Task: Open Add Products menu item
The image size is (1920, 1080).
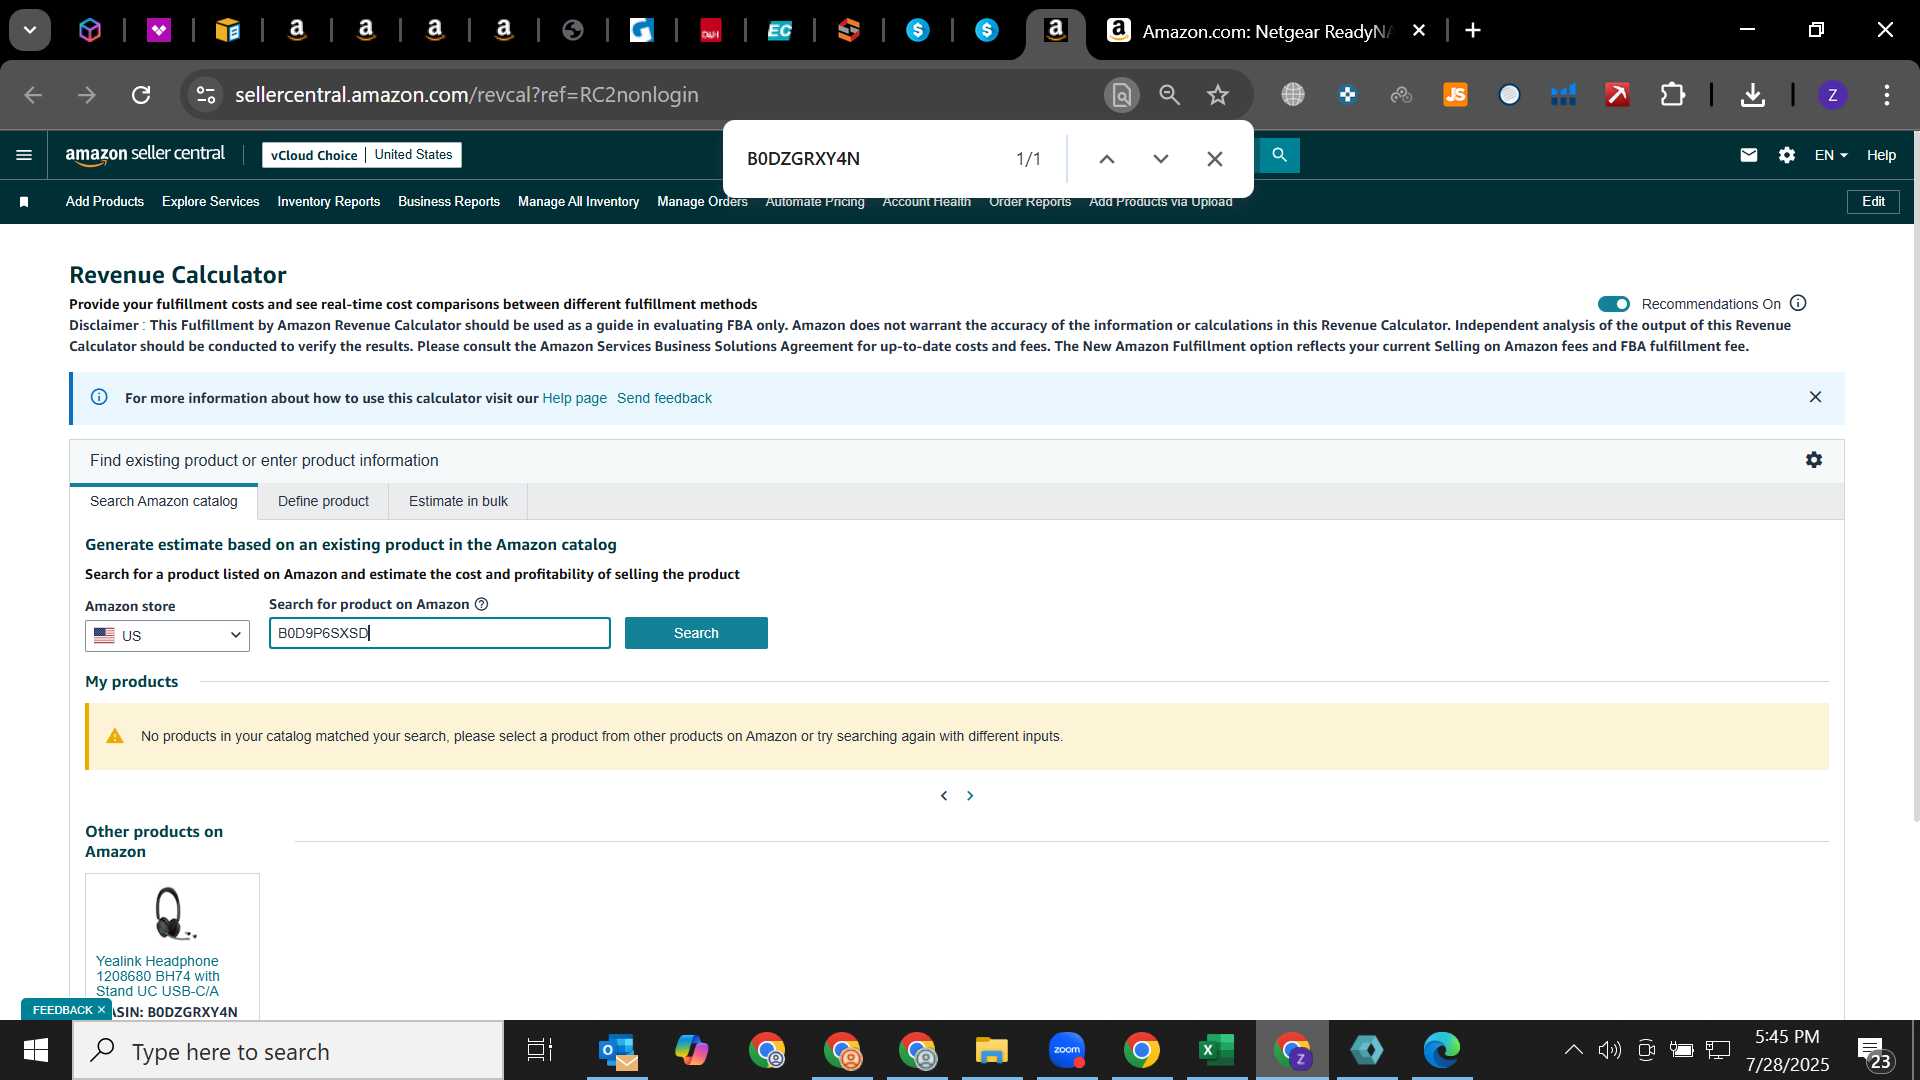Action: point(105,202)
